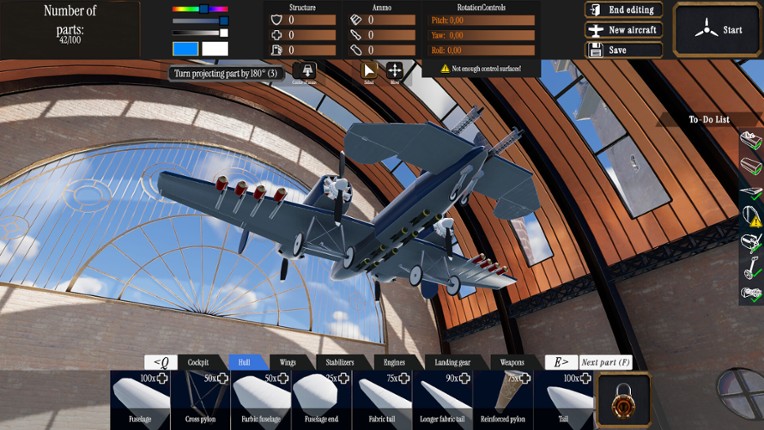Open the Engines tab
Screen dimensions: 764x430
point(398,362)
